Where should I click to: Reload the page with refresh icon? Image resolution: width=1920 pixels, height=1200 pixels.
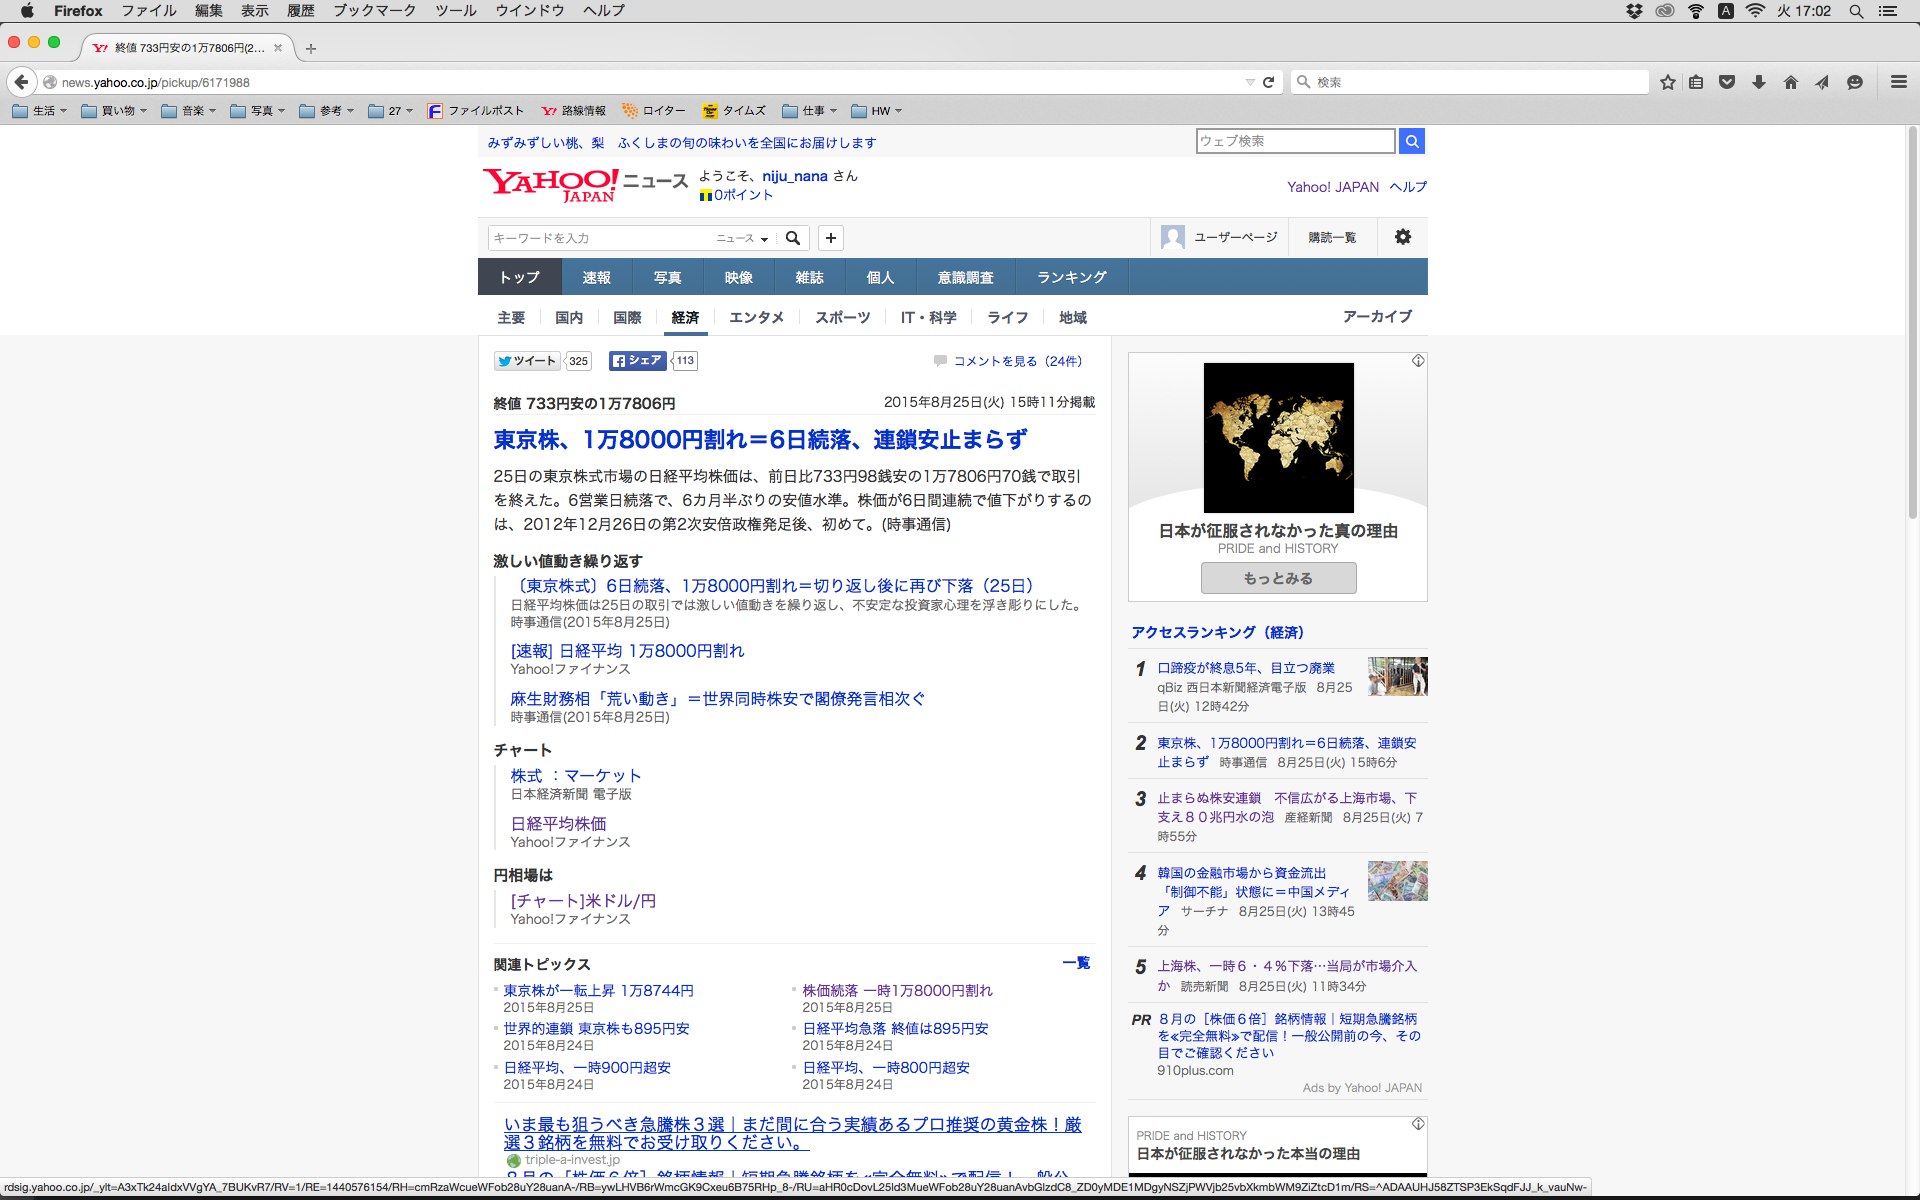coord(1268,82)
